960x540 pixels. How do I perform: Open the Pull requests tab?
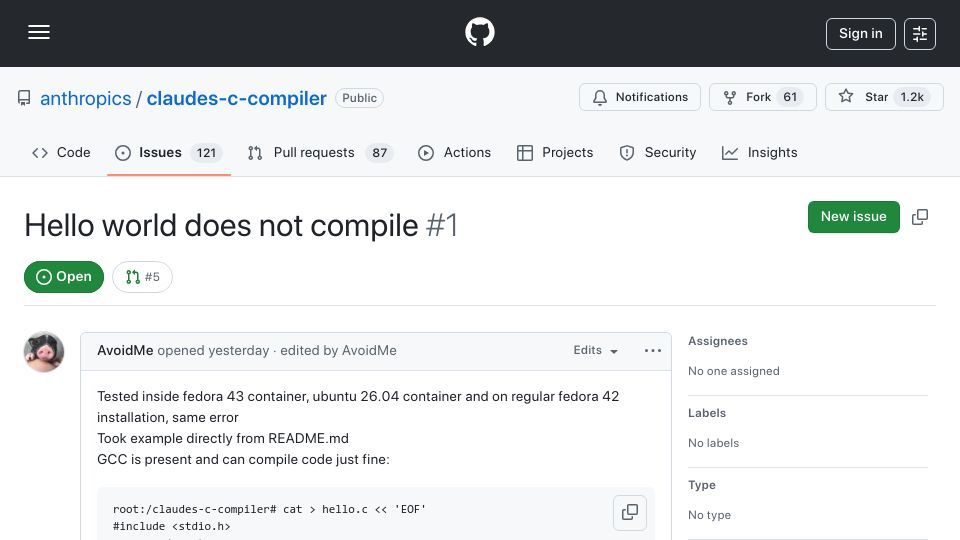(320, 152)
